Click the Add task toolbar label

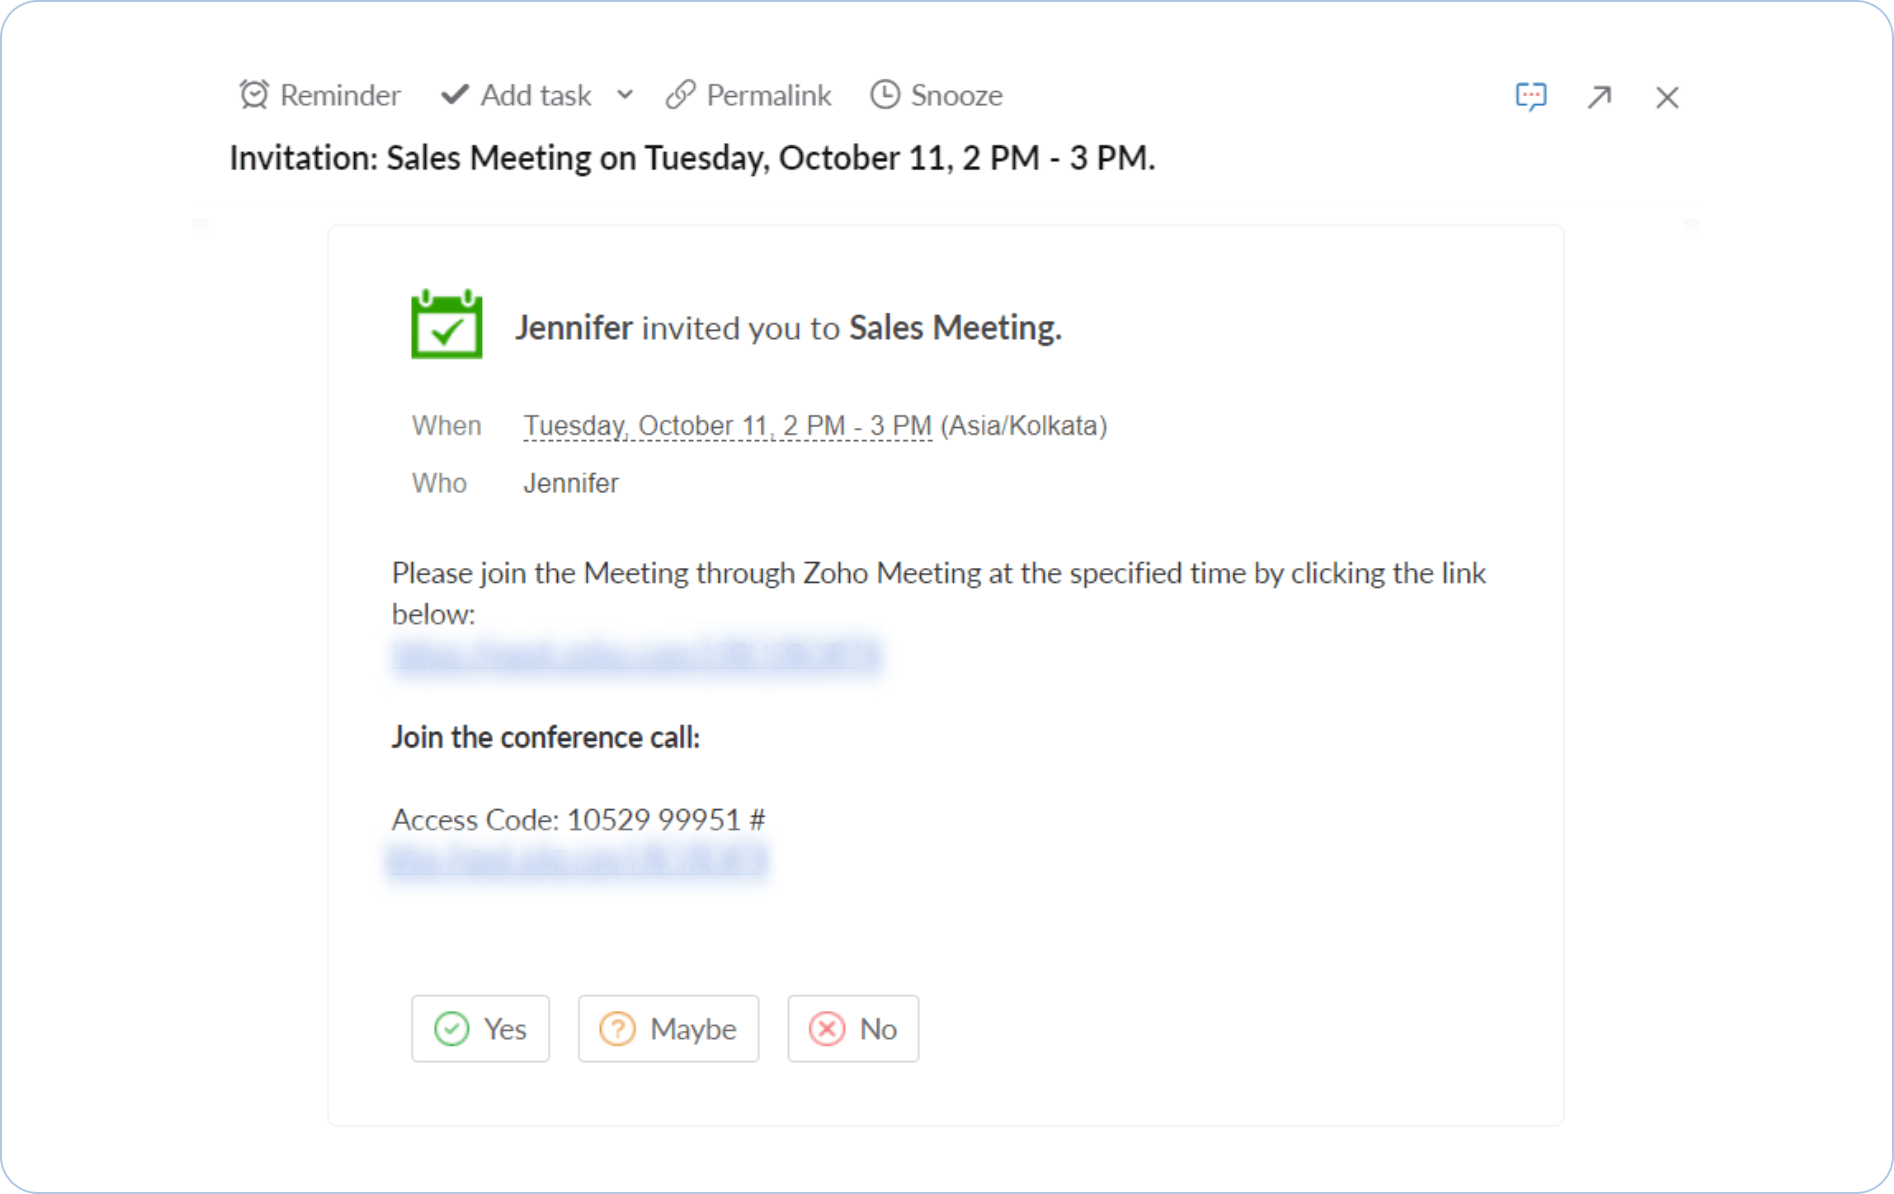coord(536,95)
